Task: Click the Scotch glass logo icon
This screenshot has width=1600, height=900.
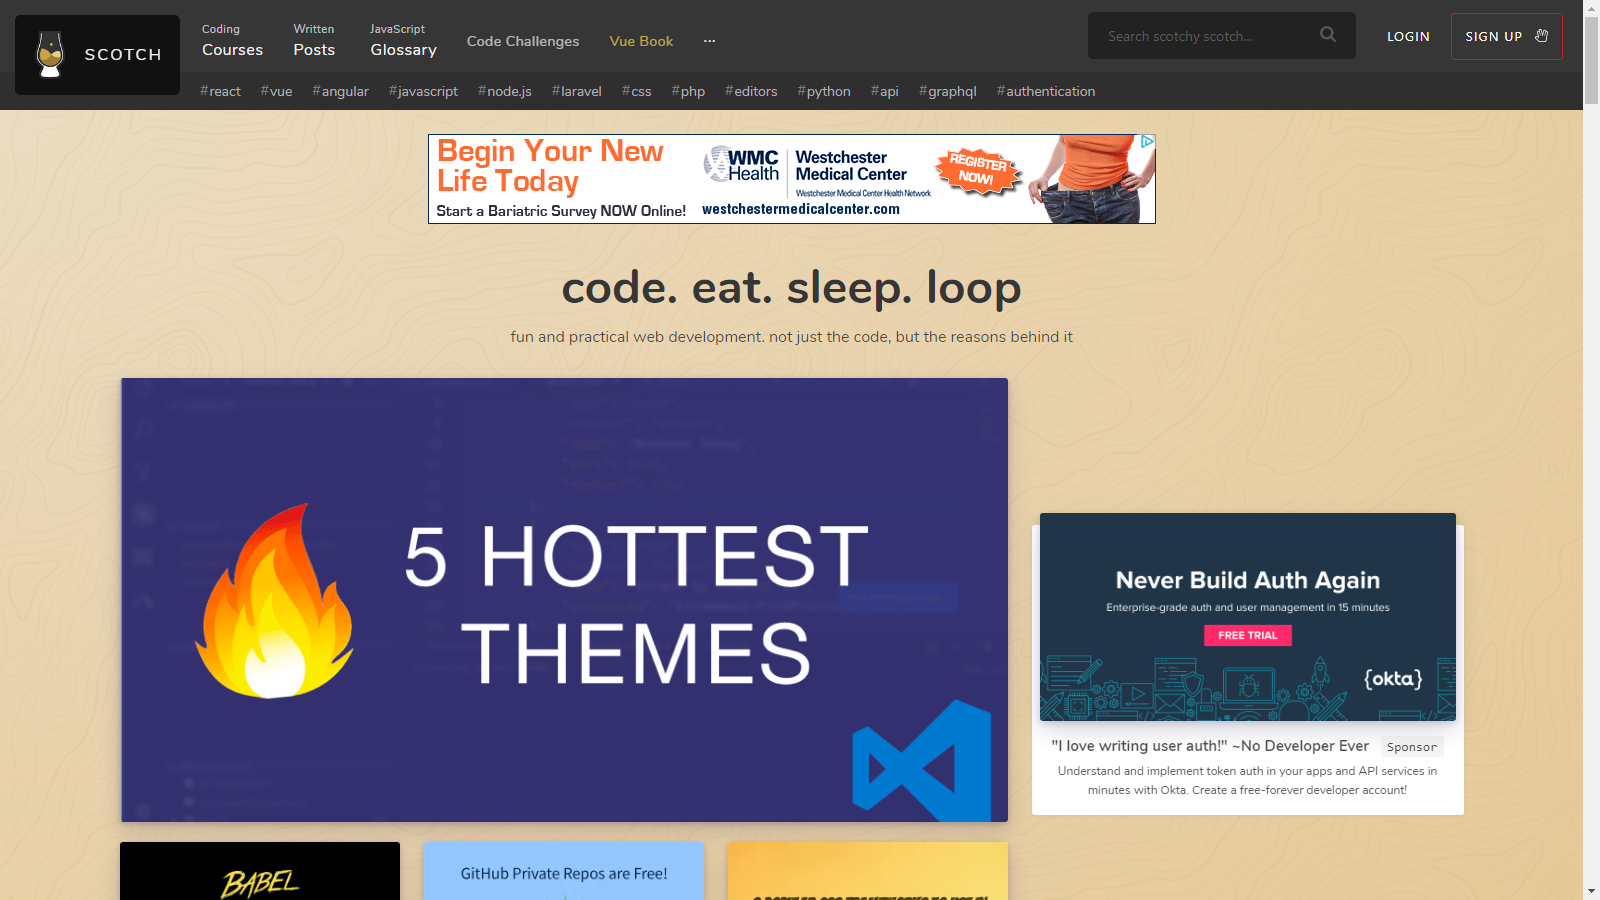Action: point(50,54)
